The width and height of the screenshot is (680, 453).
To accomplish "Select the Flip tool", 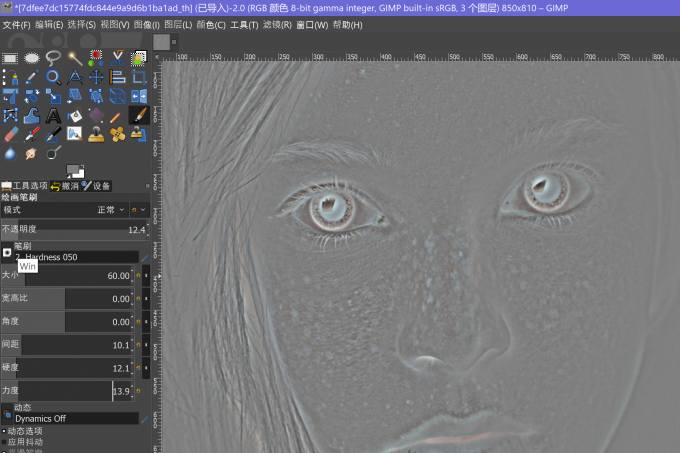I will pos(139,96).
